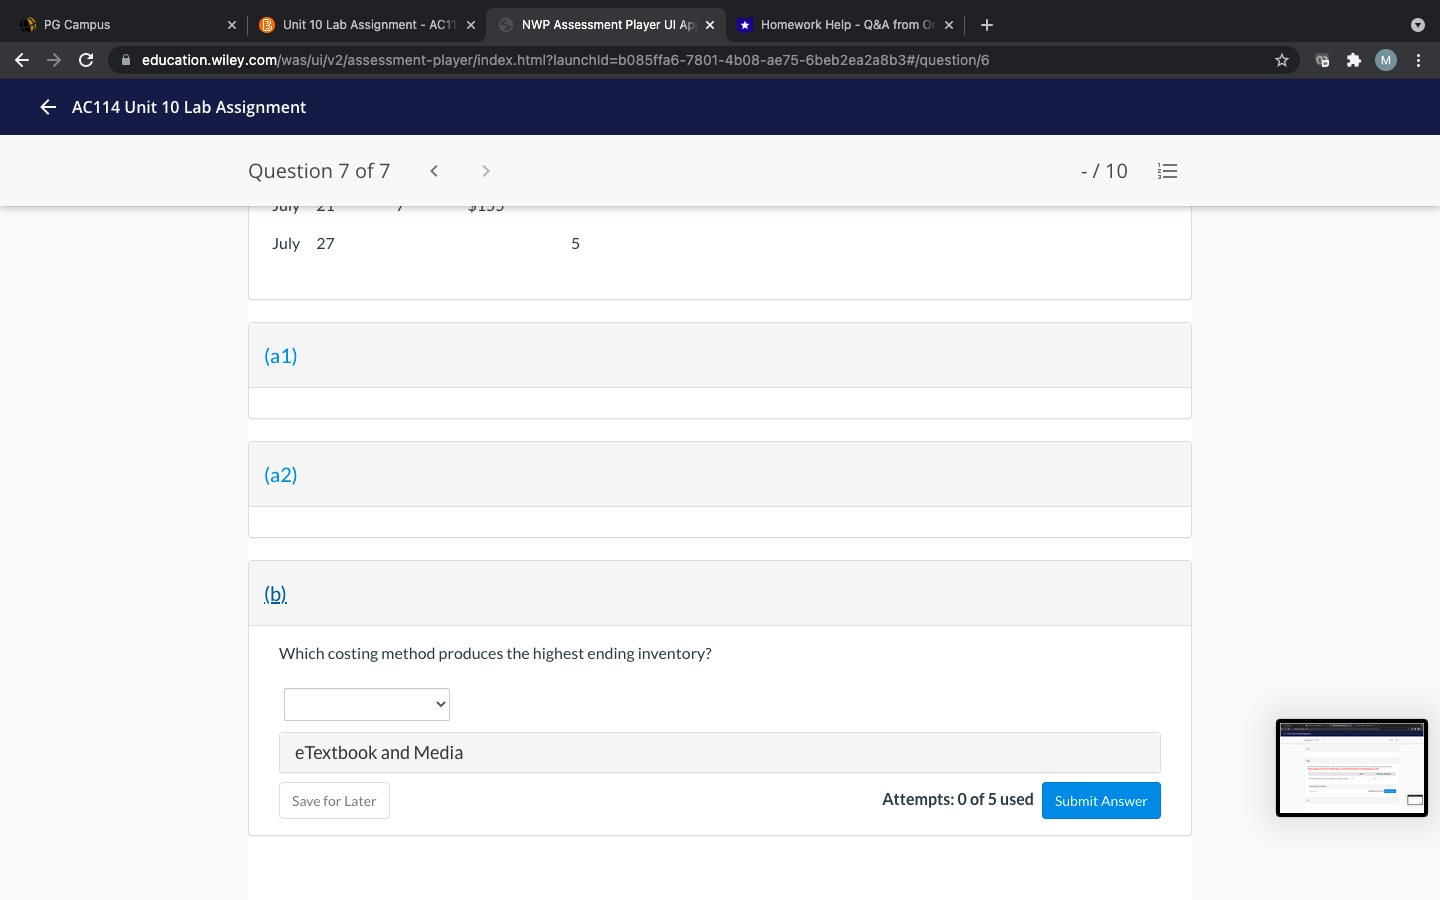Click Save for Later button
The width and height of the screenshot is (1440, 900).
point(334,801)
